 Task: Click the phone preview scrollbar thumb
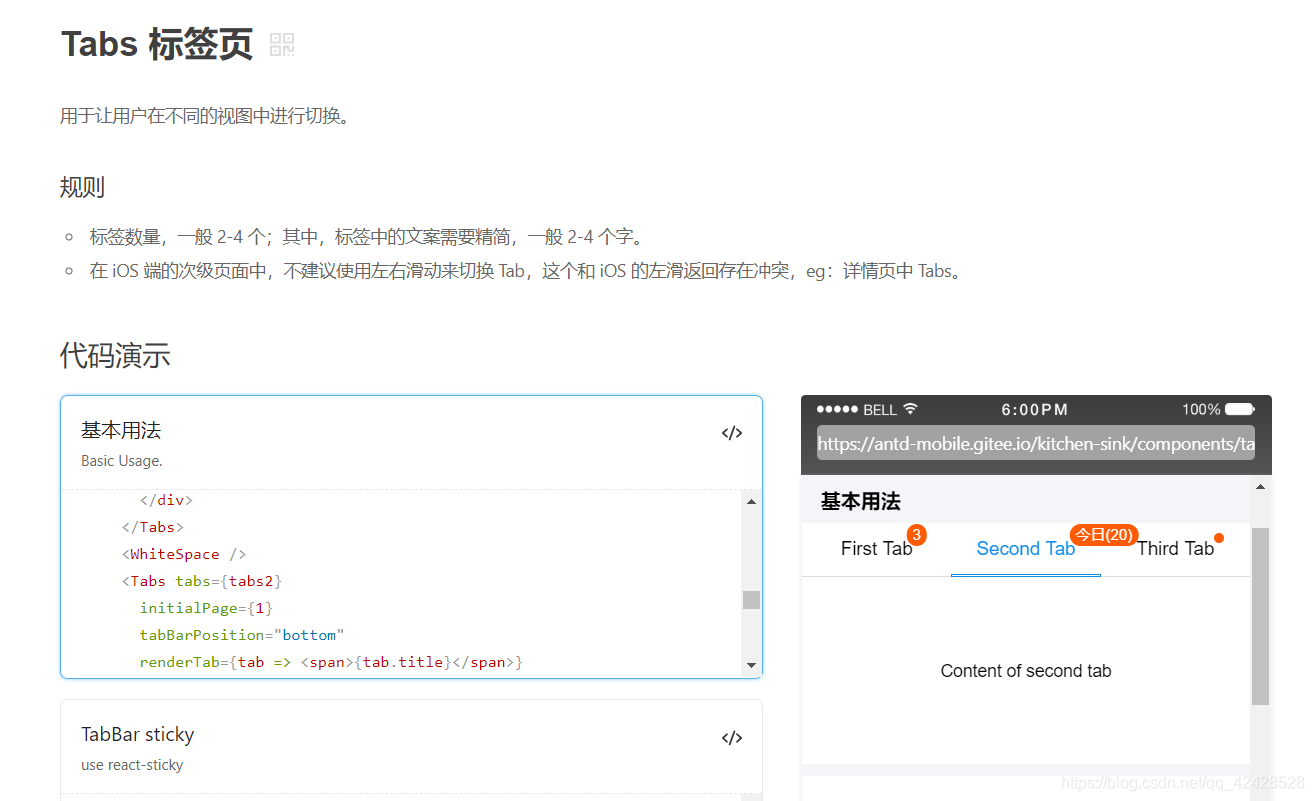point(1260,616)
